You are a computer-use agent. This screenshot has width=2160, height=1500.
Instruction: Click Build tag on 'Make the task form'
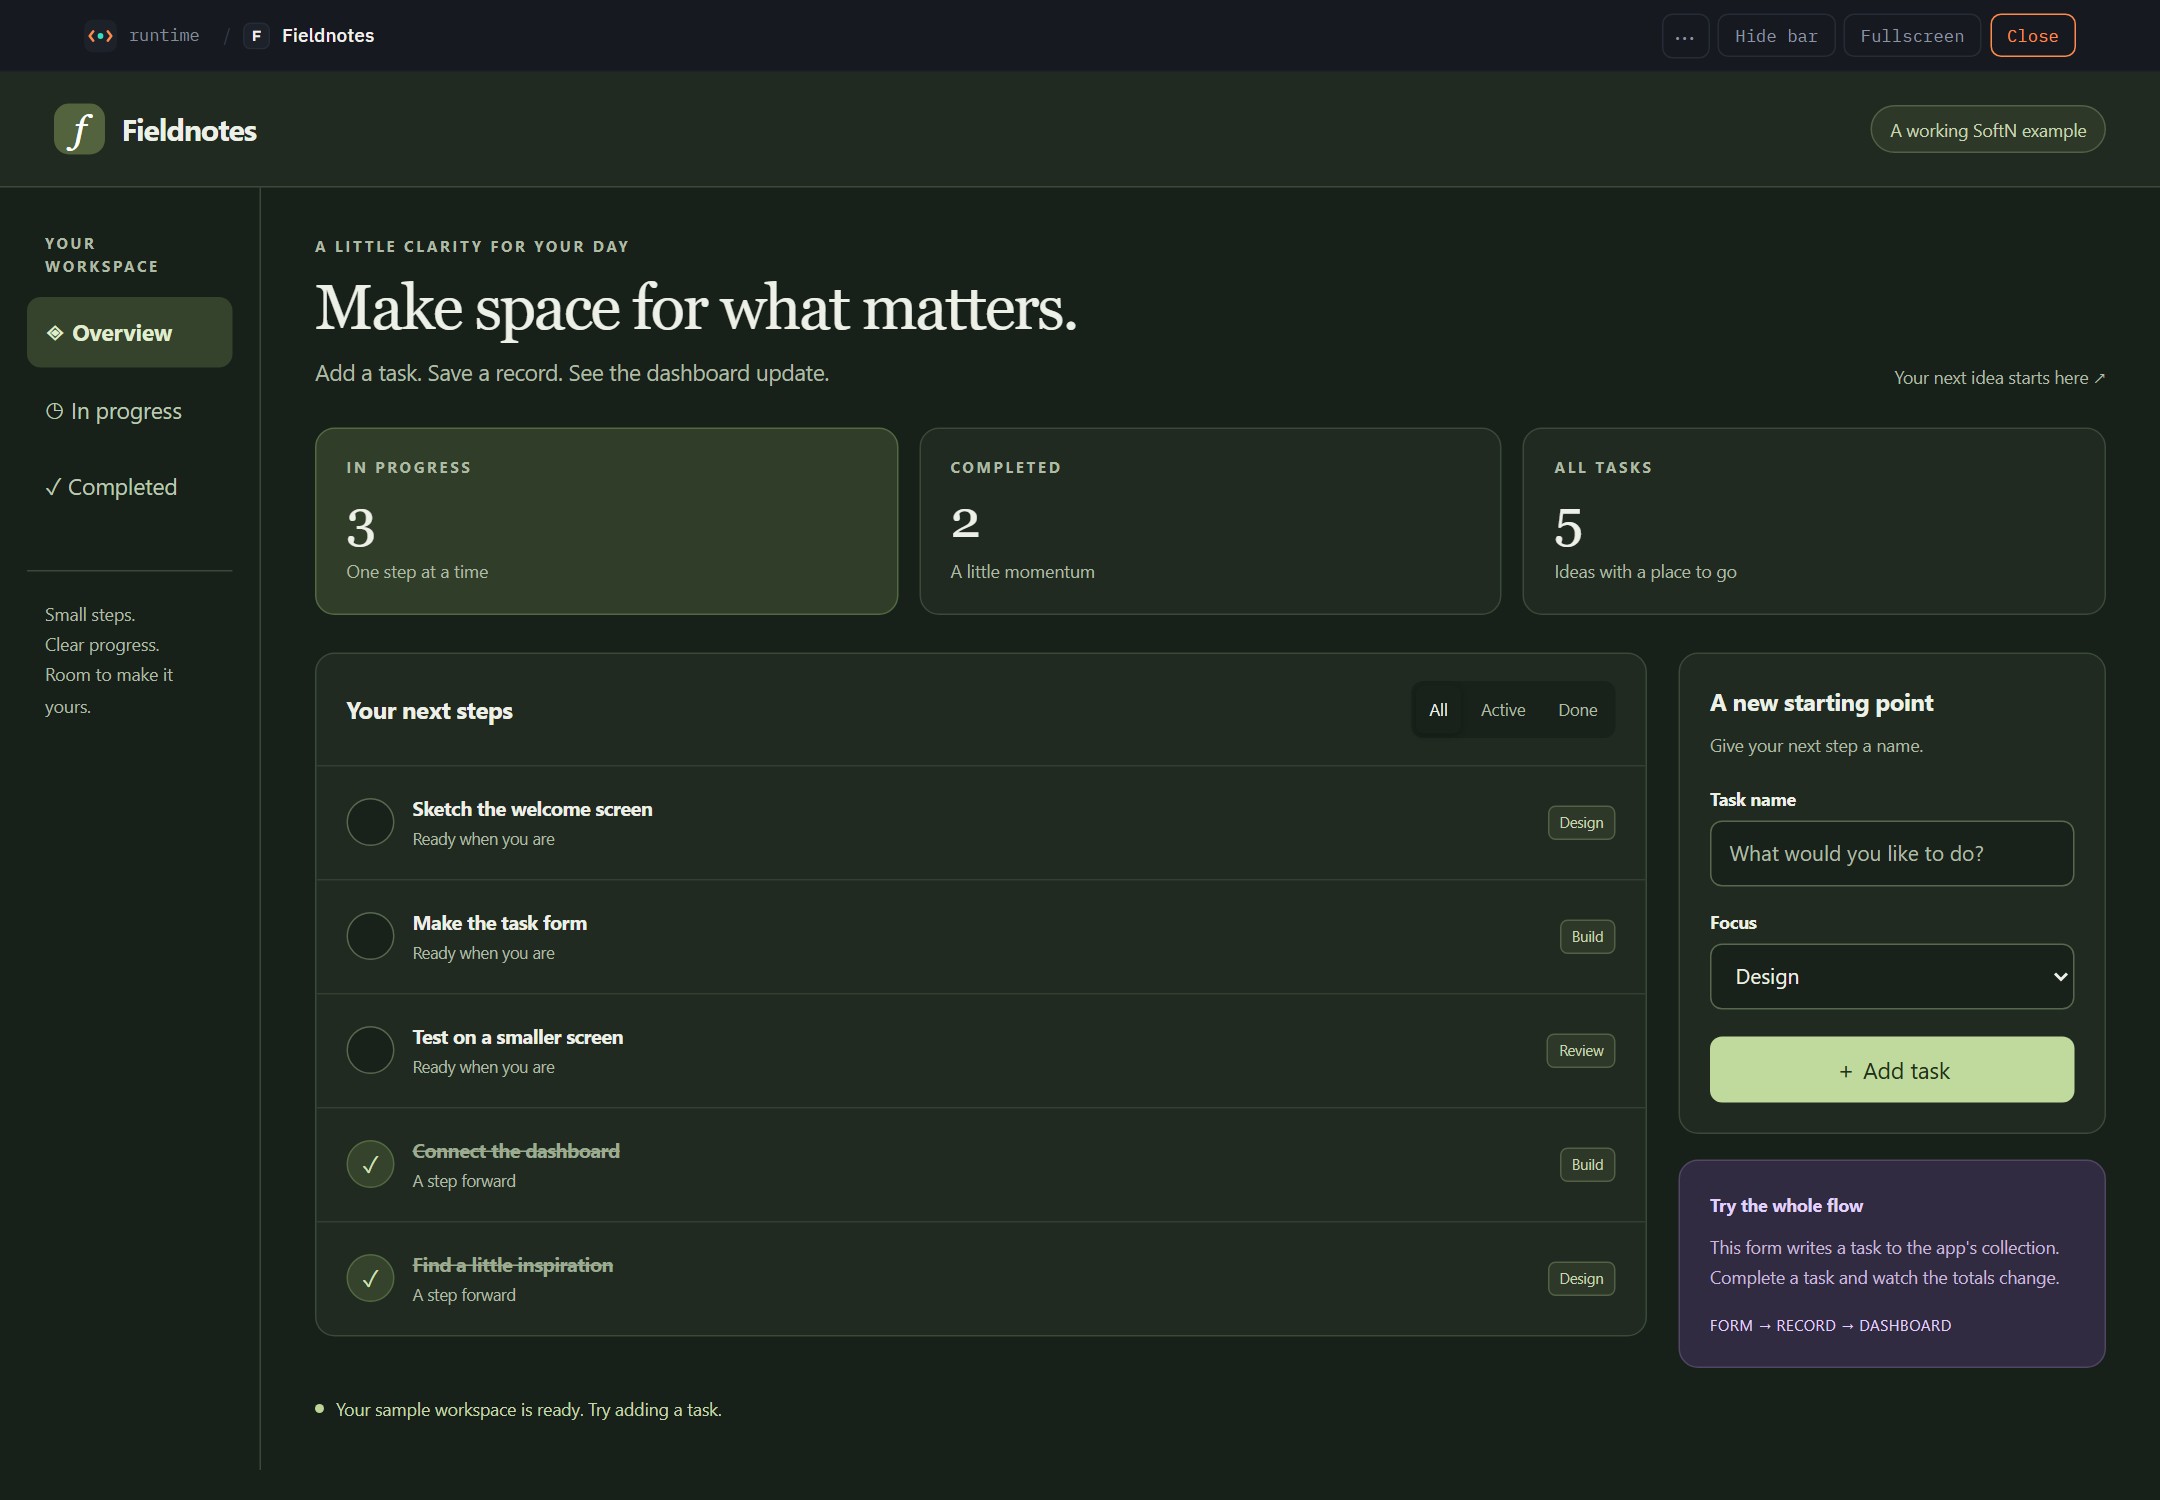1587,937
